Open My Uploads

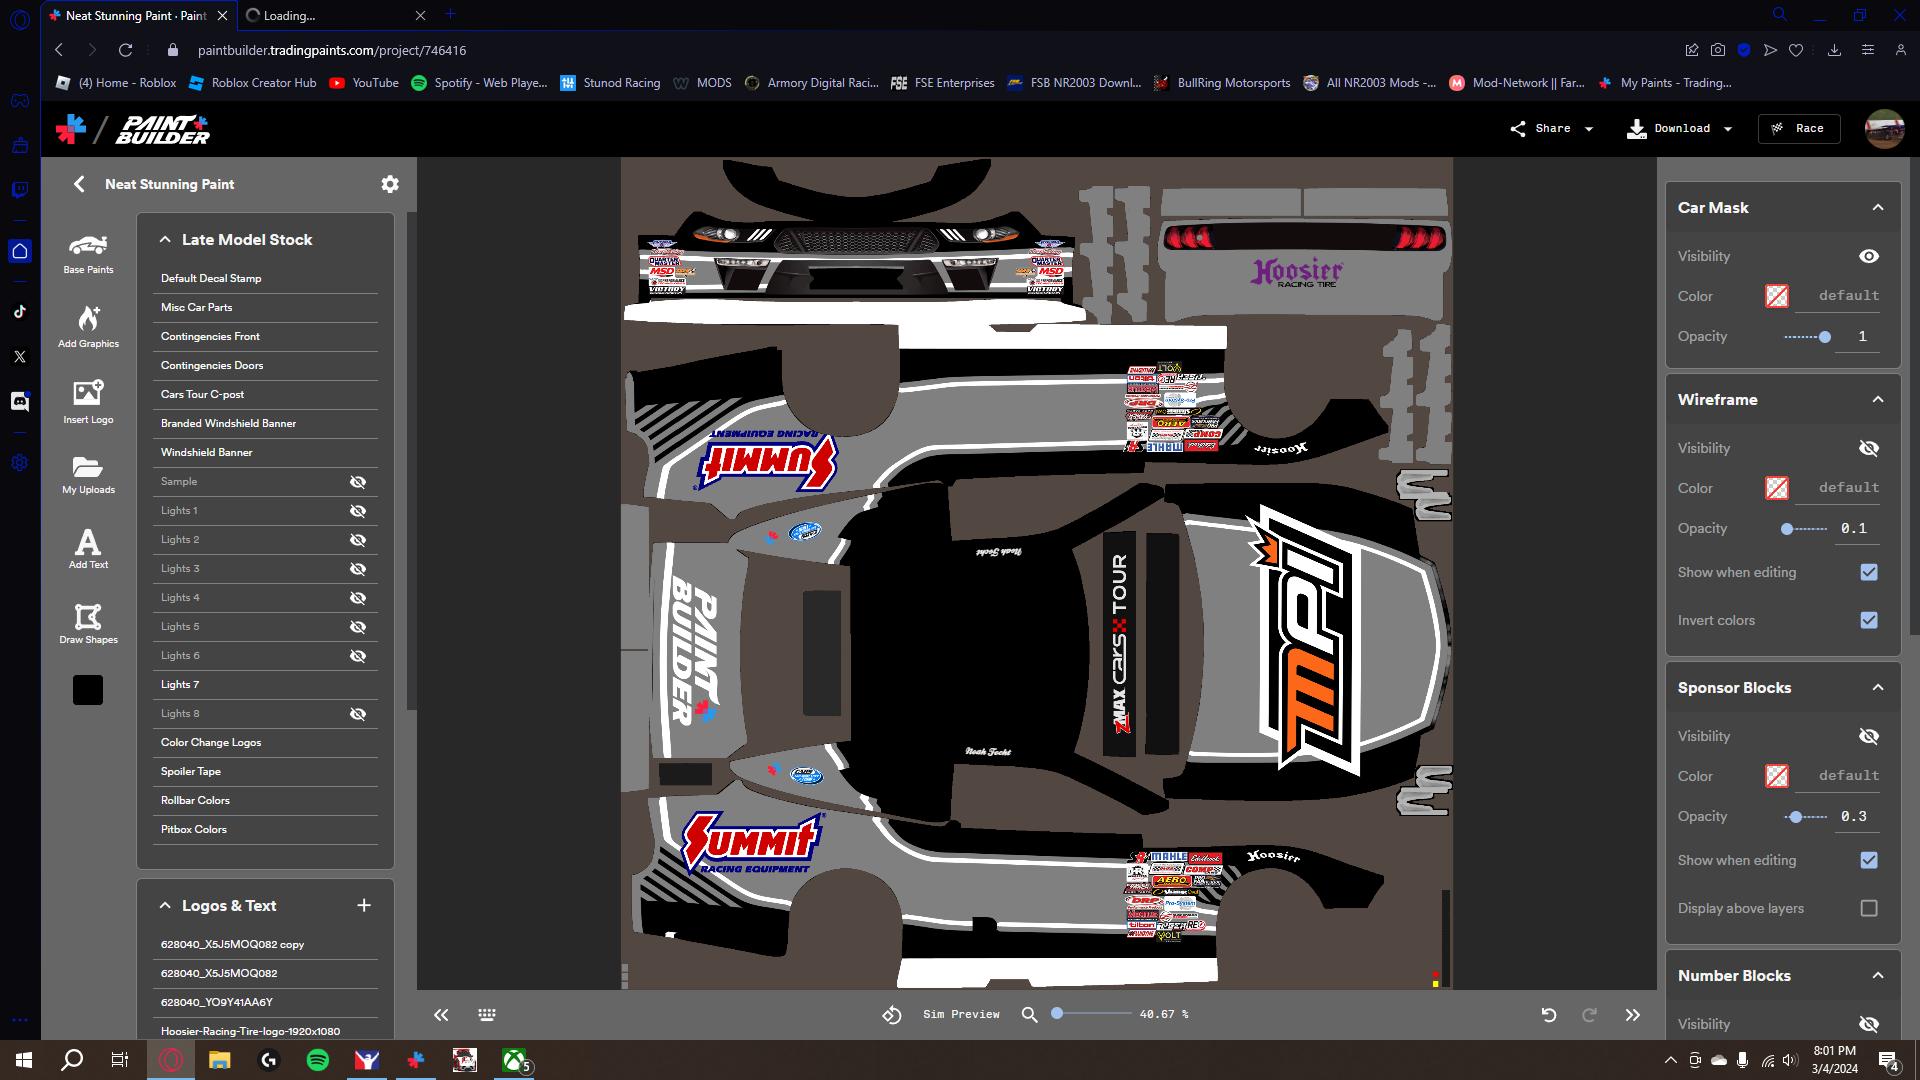click(88, 473)
